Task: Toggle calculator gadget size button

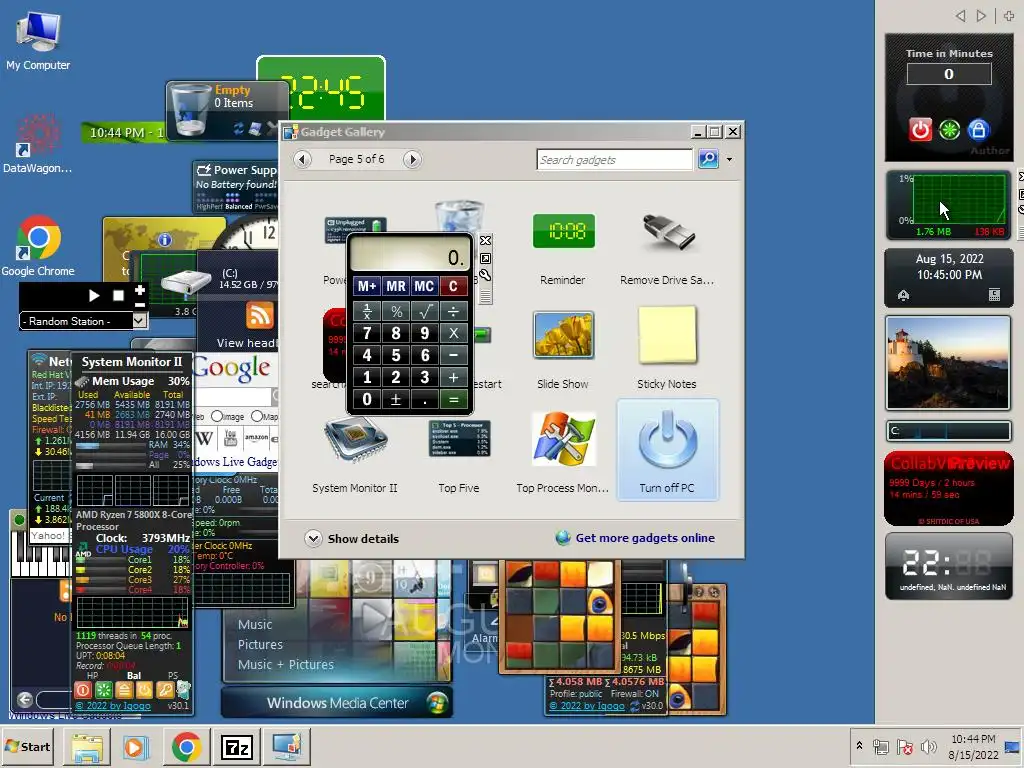Action: [x=485, y=259]
